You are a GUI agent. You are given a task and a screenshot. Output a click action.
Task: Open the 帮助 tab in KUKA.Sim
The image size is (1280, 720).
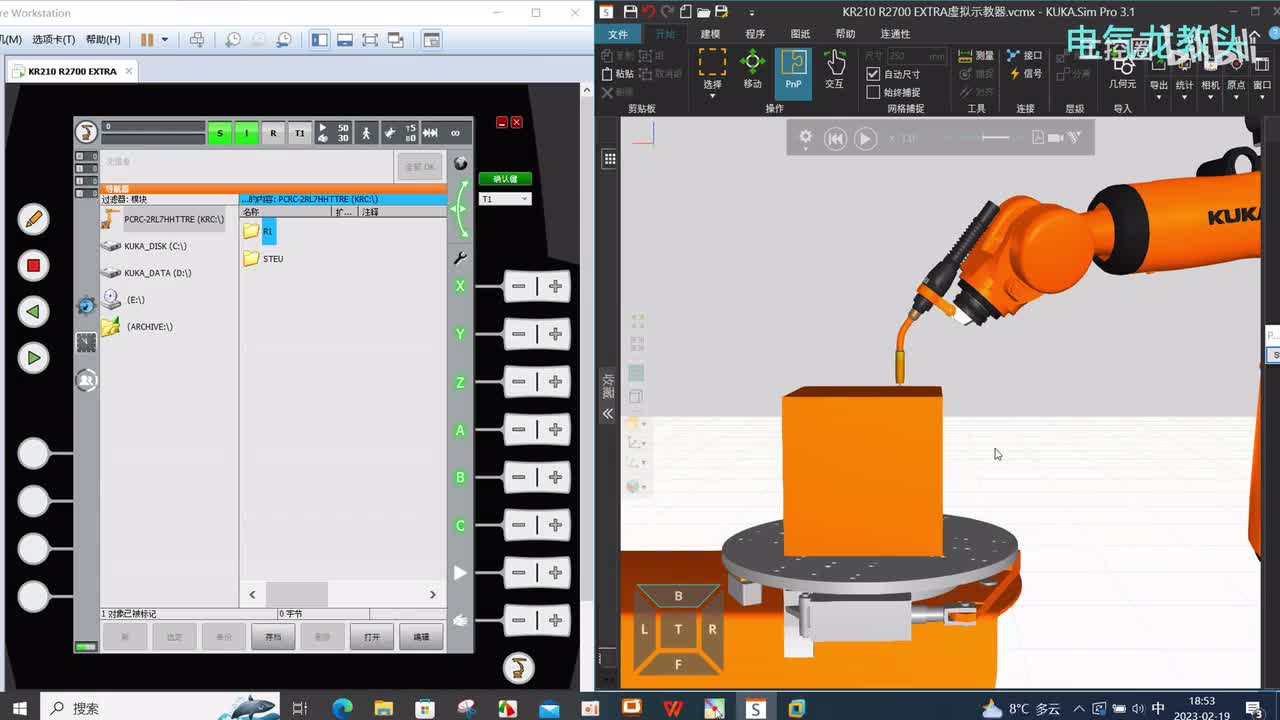pyautogui.click(x=845, y=34)
